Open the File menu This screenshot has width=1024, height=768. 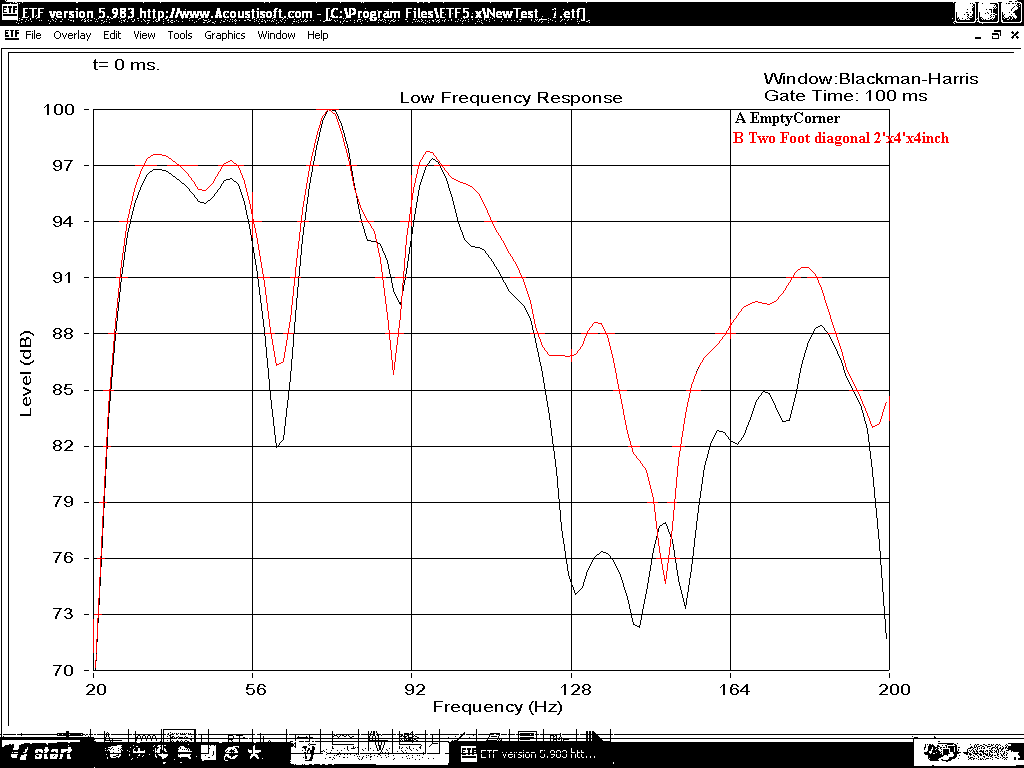coord(33,35)
